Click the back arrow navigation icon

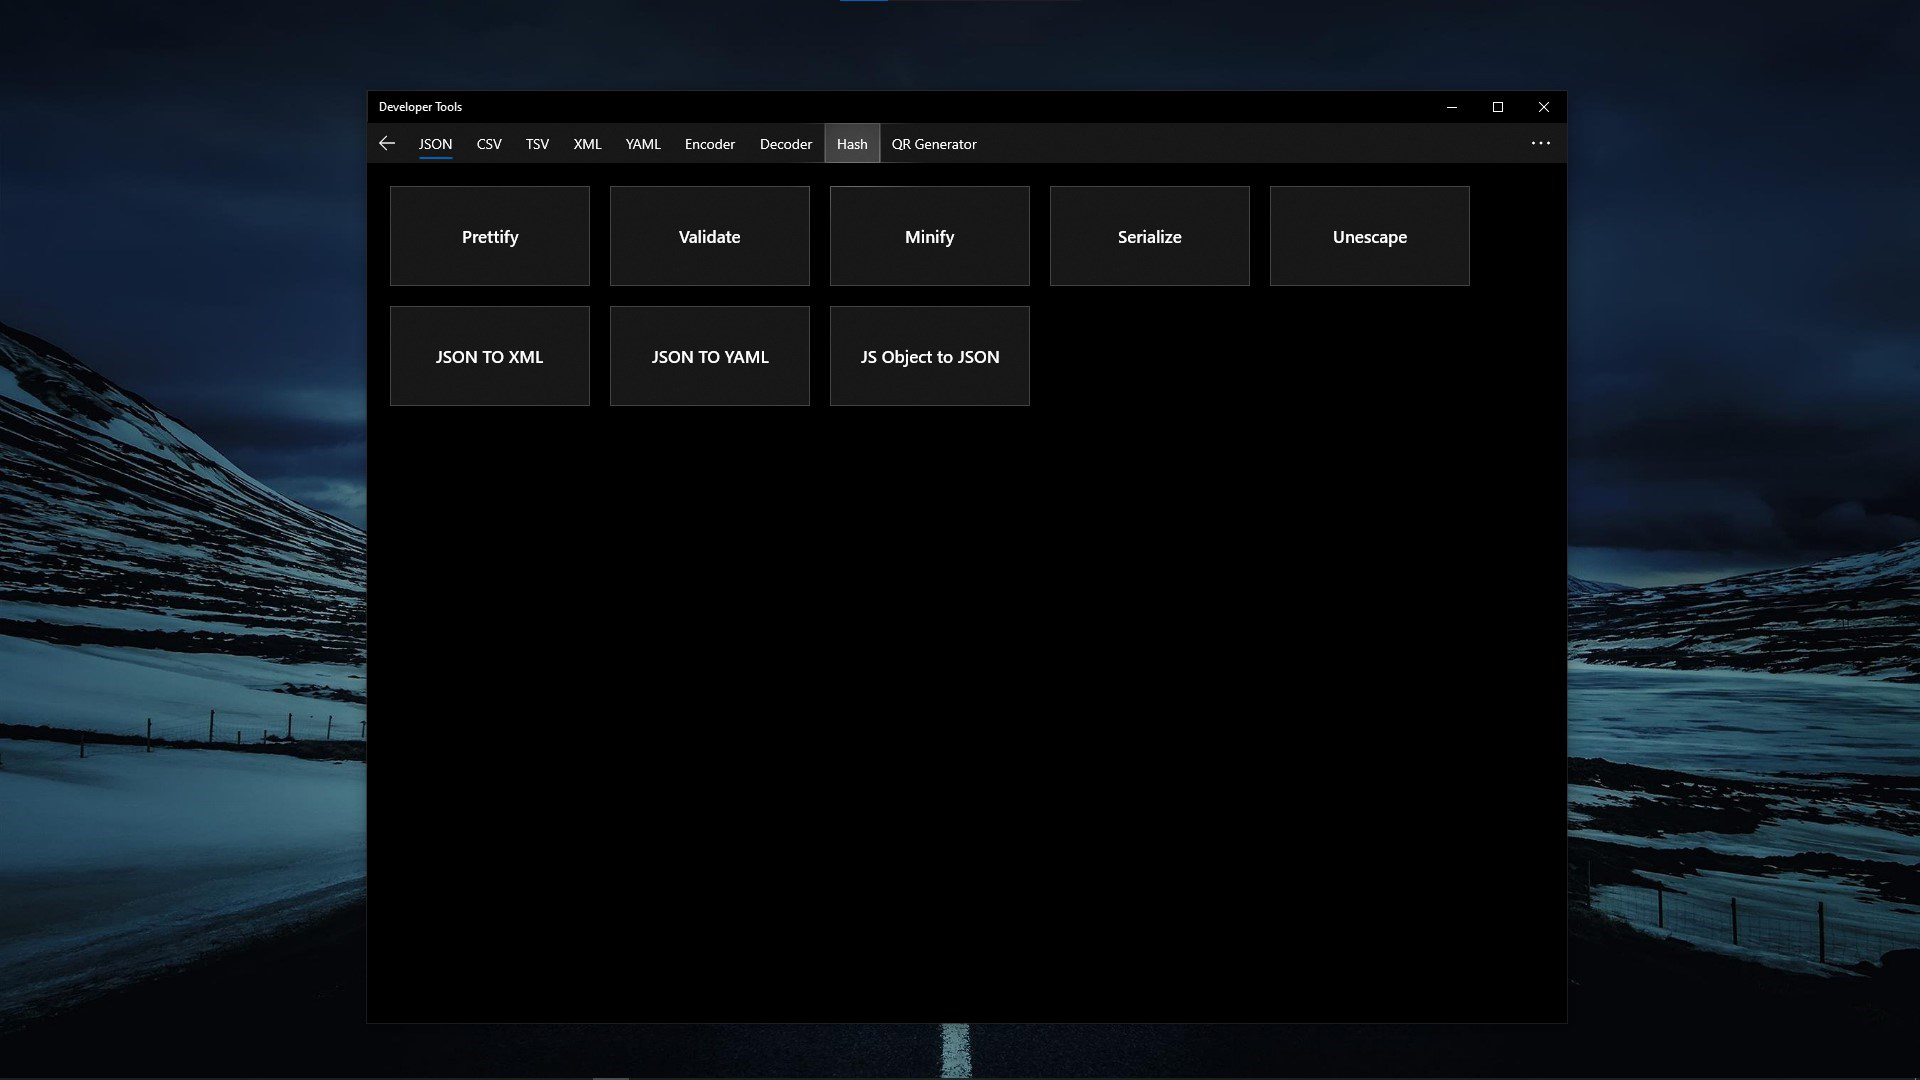(387, 143)
